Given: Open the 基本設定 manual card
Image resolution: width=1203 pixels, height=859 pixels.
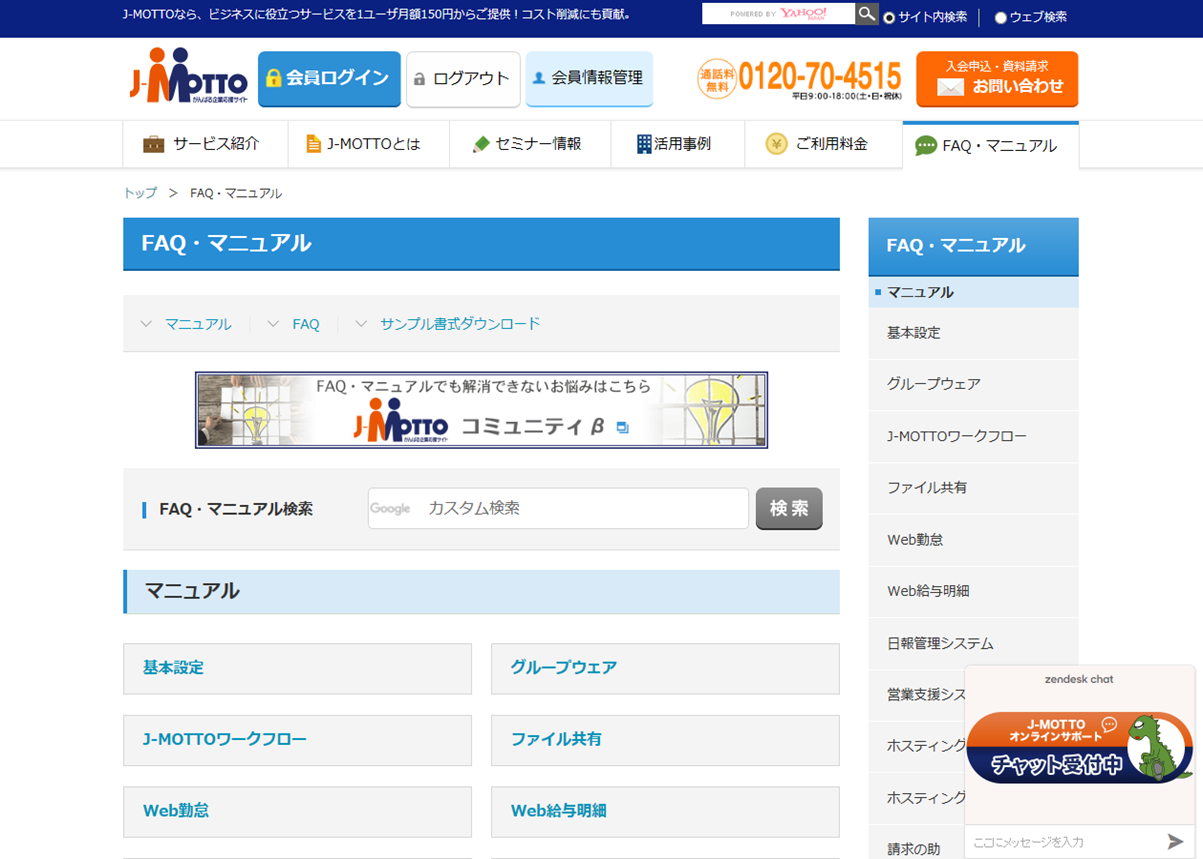Looking at the screenshot, I should [x=297, y=668].
